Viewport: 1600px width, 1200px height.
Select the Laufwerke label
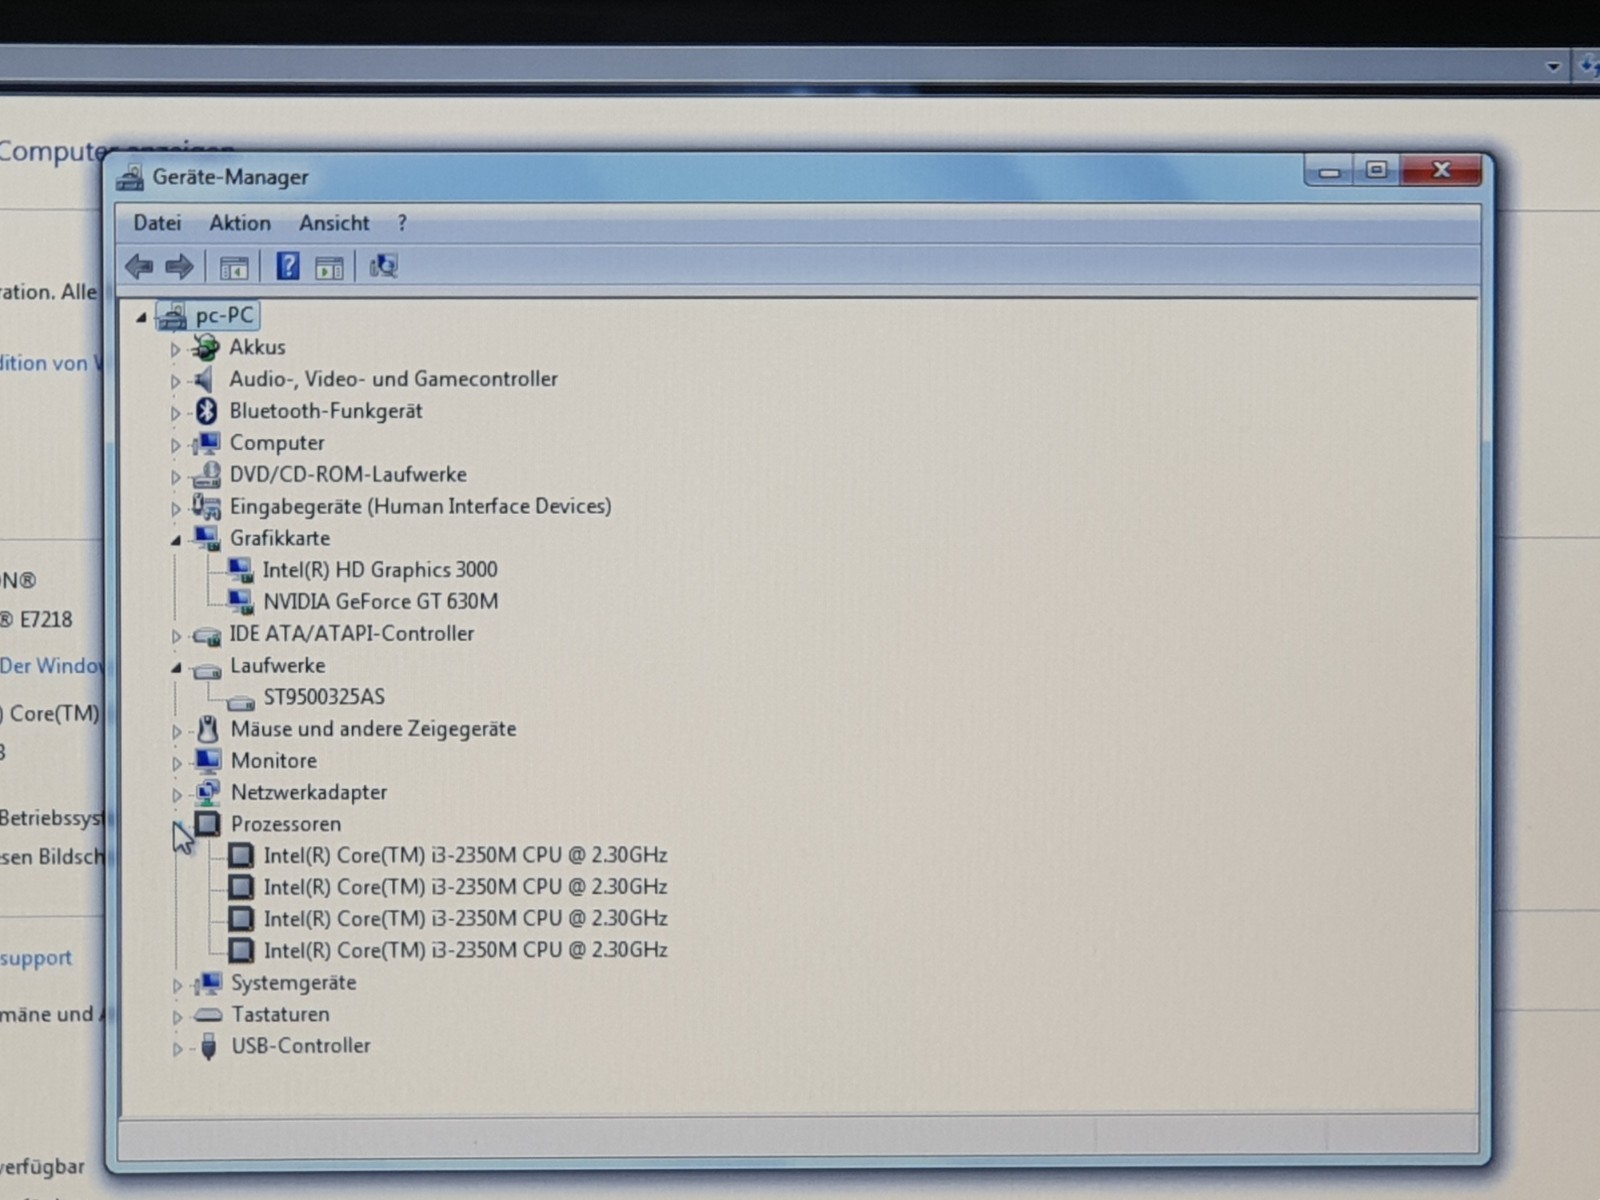(x=277, y=665)
